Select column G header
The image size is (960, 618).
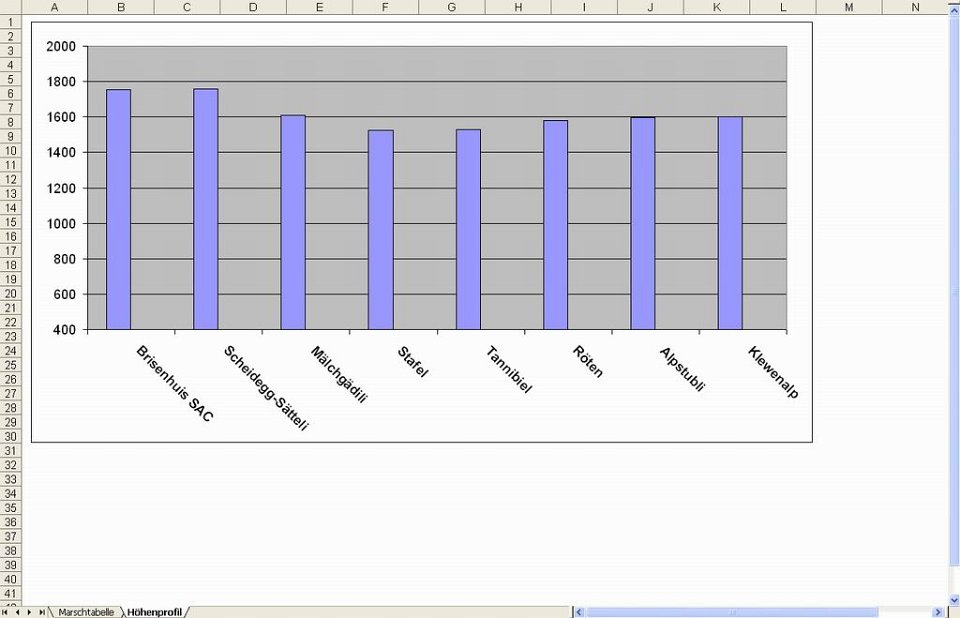pos(452,7)
